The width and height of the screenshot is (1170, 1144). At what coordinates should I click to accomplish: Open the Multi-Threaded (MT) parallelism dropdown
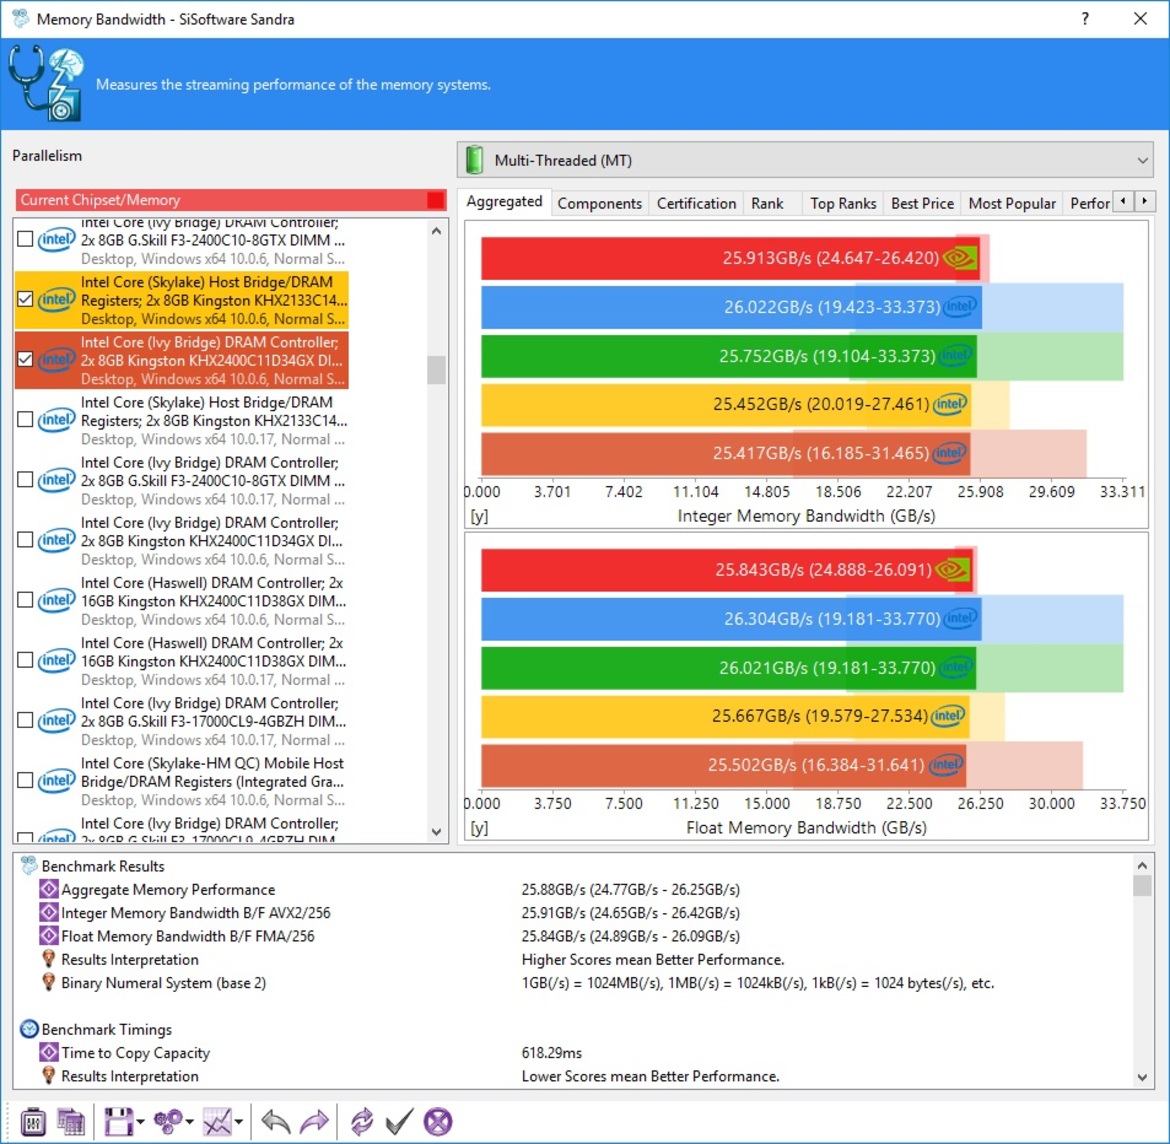805,160
